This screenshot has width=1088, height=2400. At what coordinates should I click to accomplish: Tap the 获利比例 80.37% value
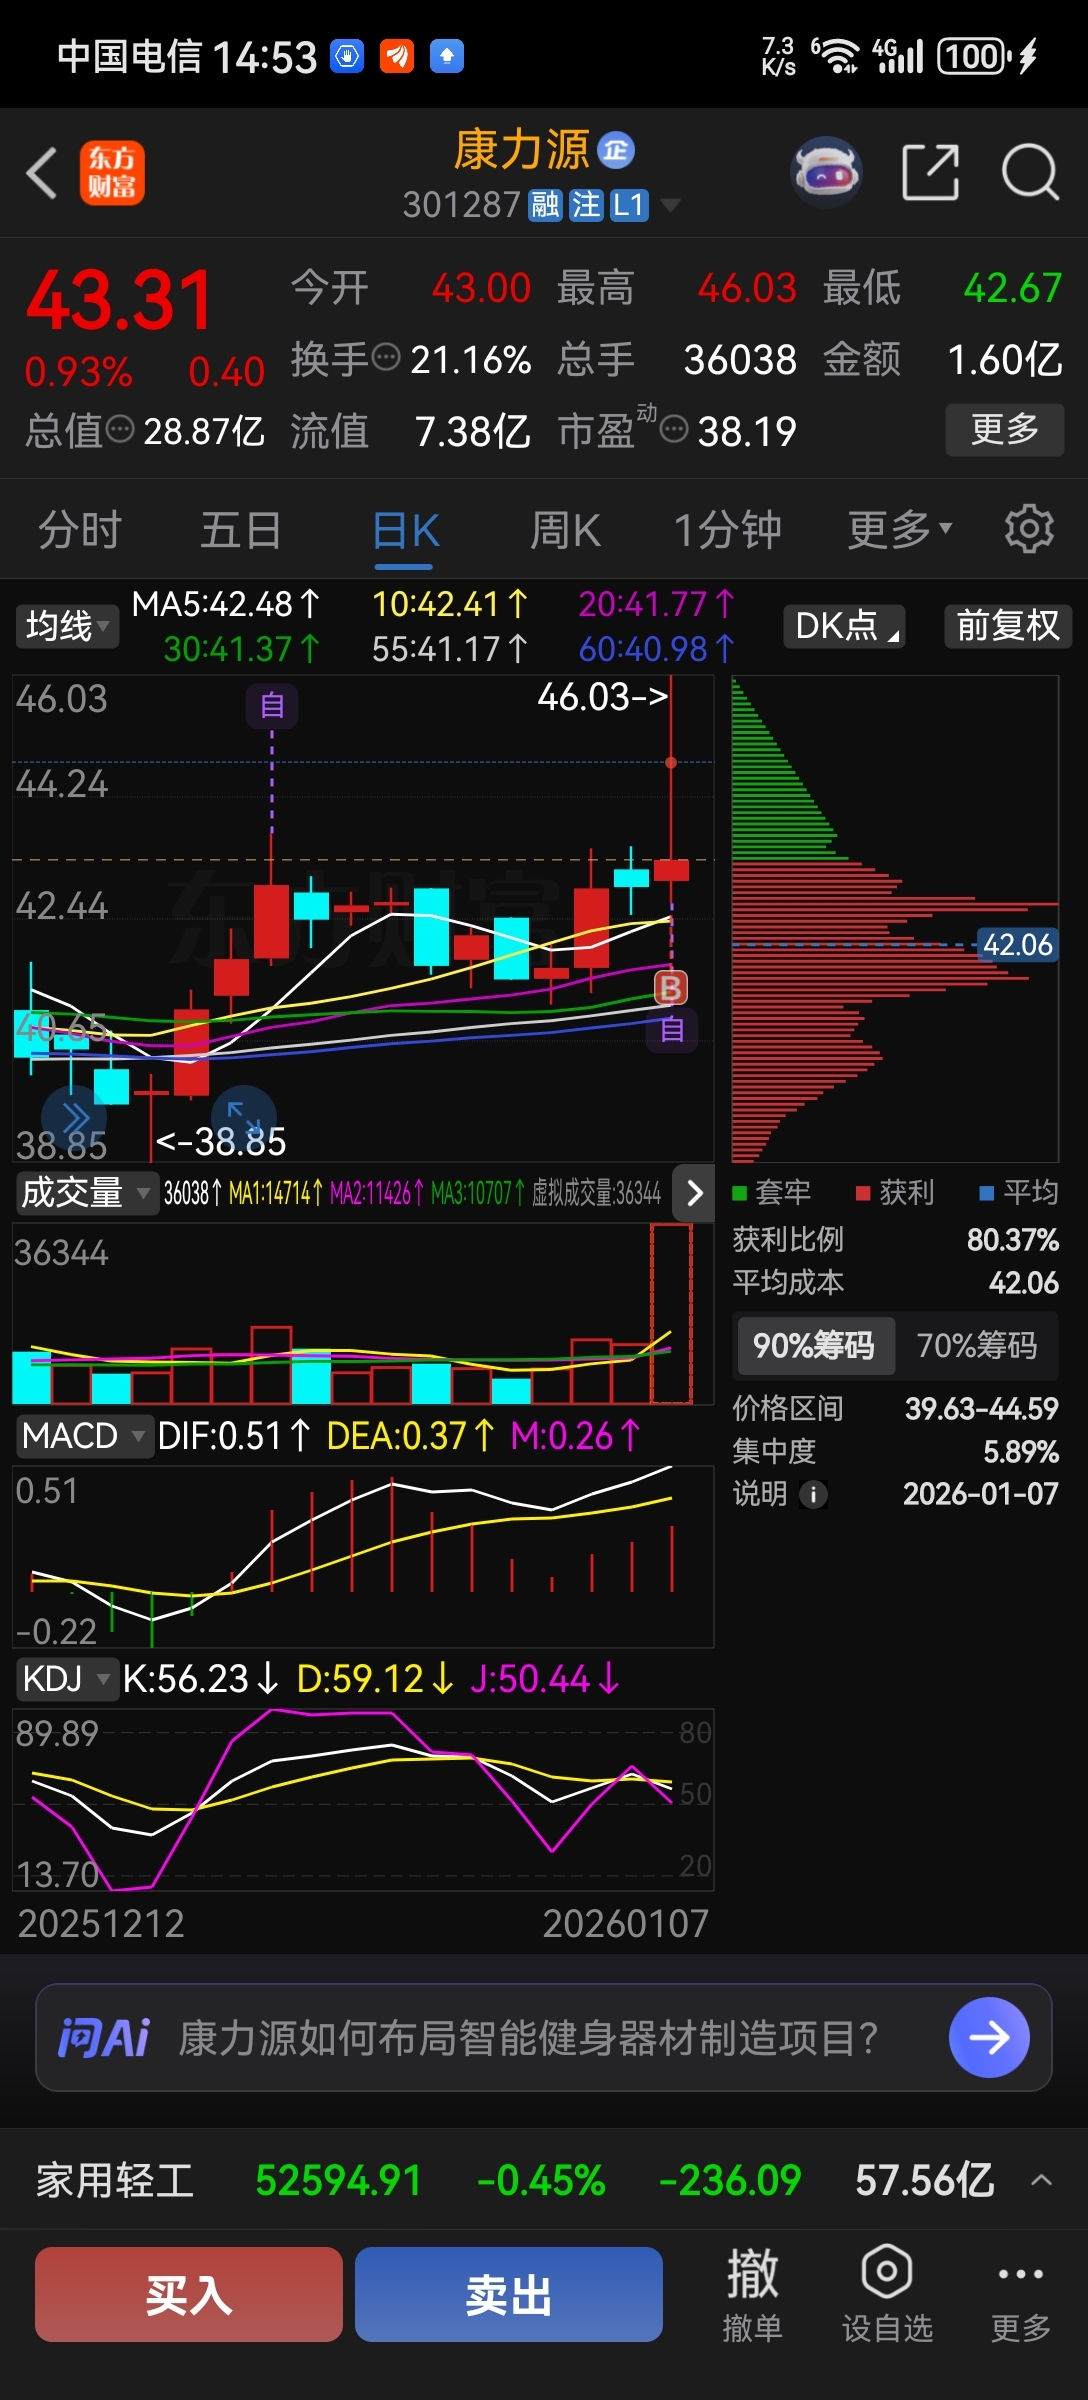(1012, 1240)
